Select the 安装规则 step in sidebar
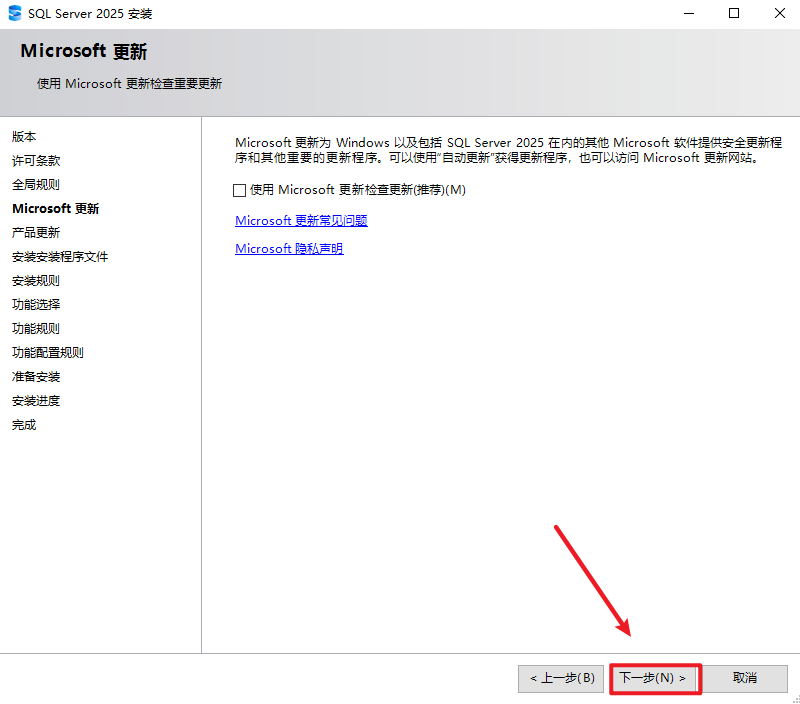 [x=36, y=281]
